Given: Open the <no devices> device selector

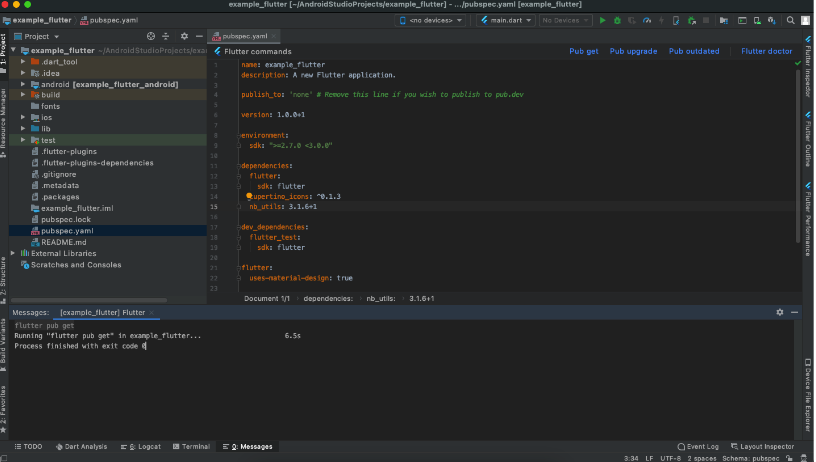Looking at the screenshot, I should point(431,20).
